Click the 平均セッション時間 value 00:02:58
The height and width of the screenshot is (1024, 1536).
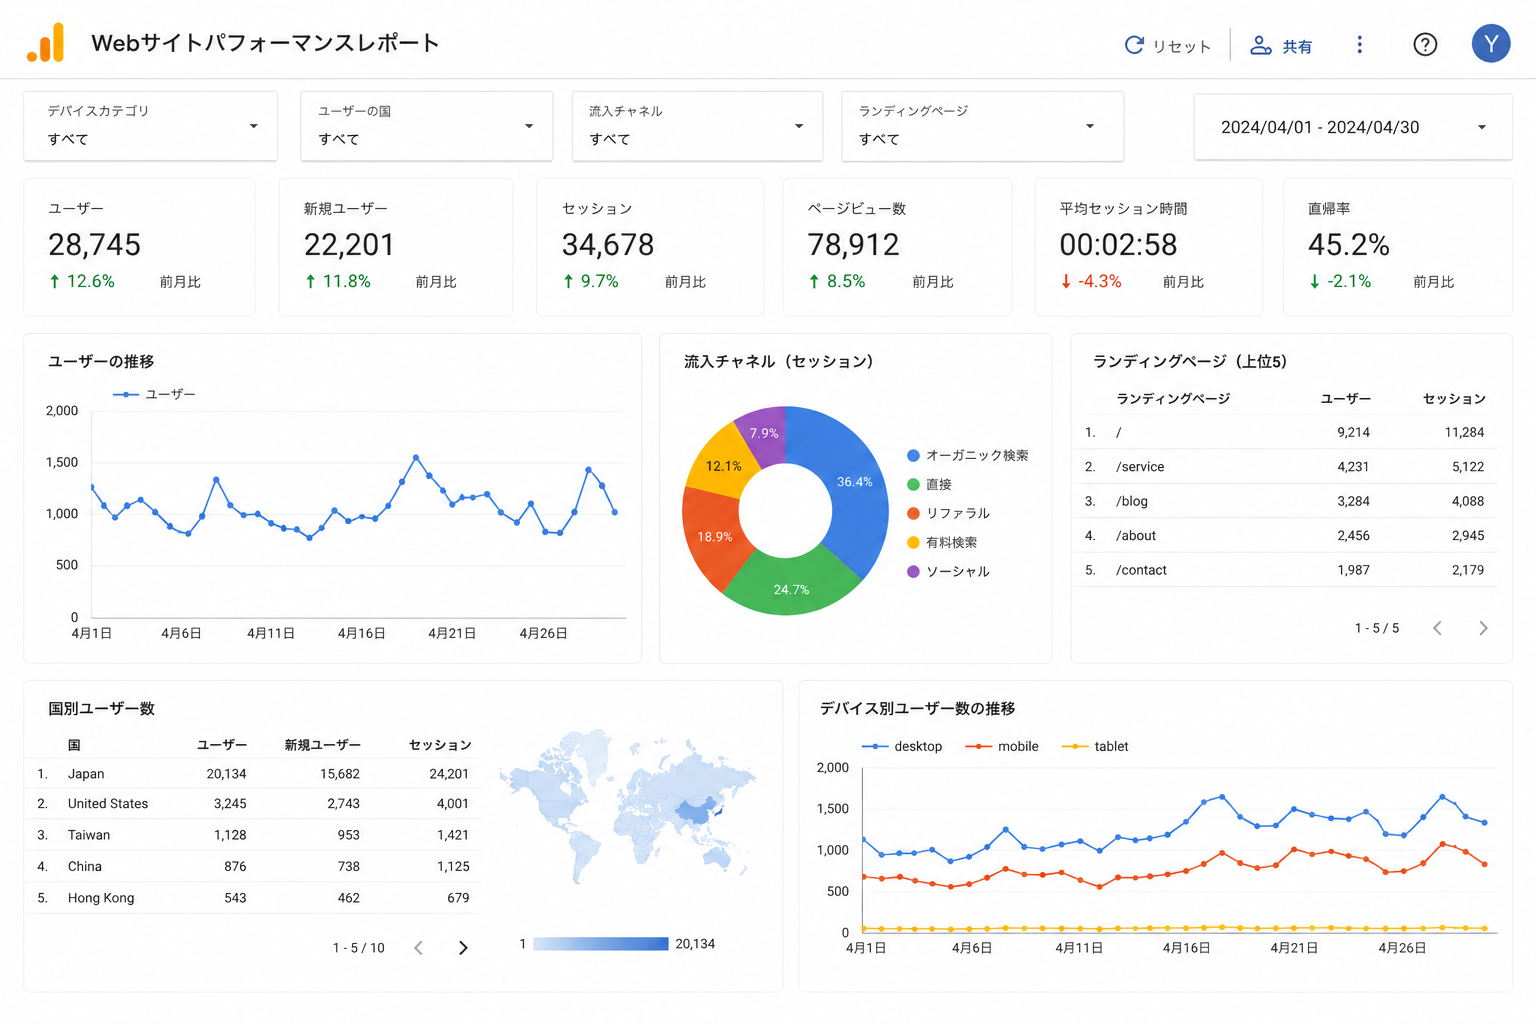1119,245
